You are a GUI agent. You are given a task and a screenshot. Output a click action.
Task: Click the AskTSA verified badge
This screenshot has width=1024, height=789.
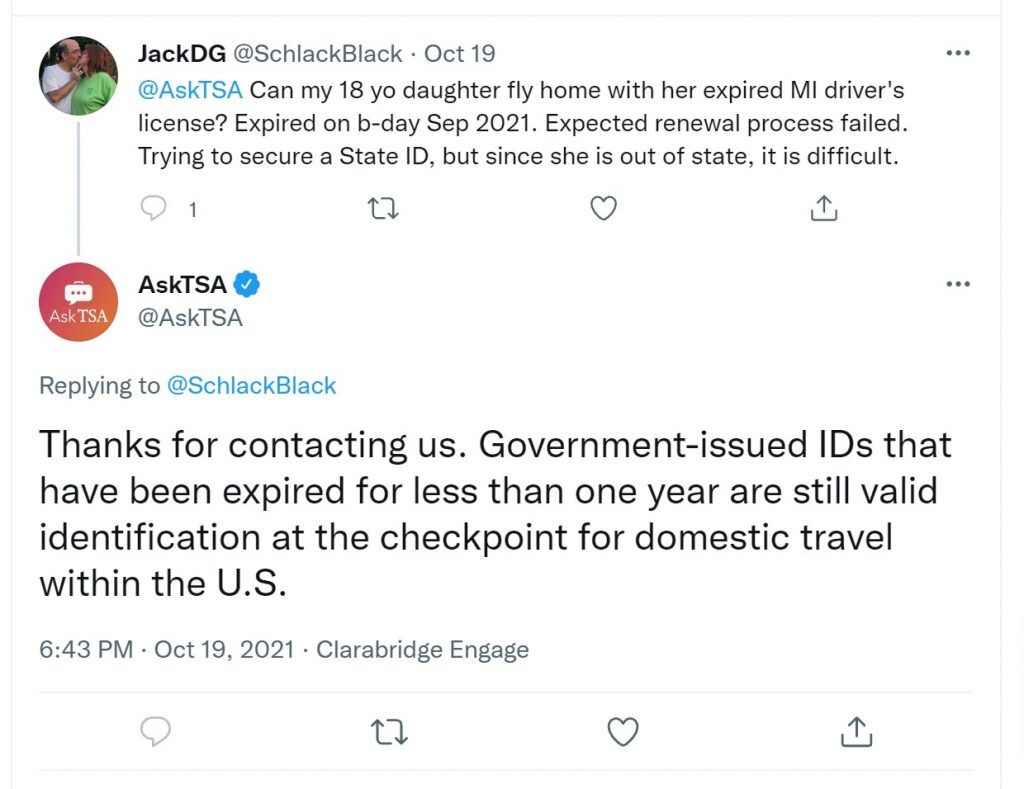point(247,284)
